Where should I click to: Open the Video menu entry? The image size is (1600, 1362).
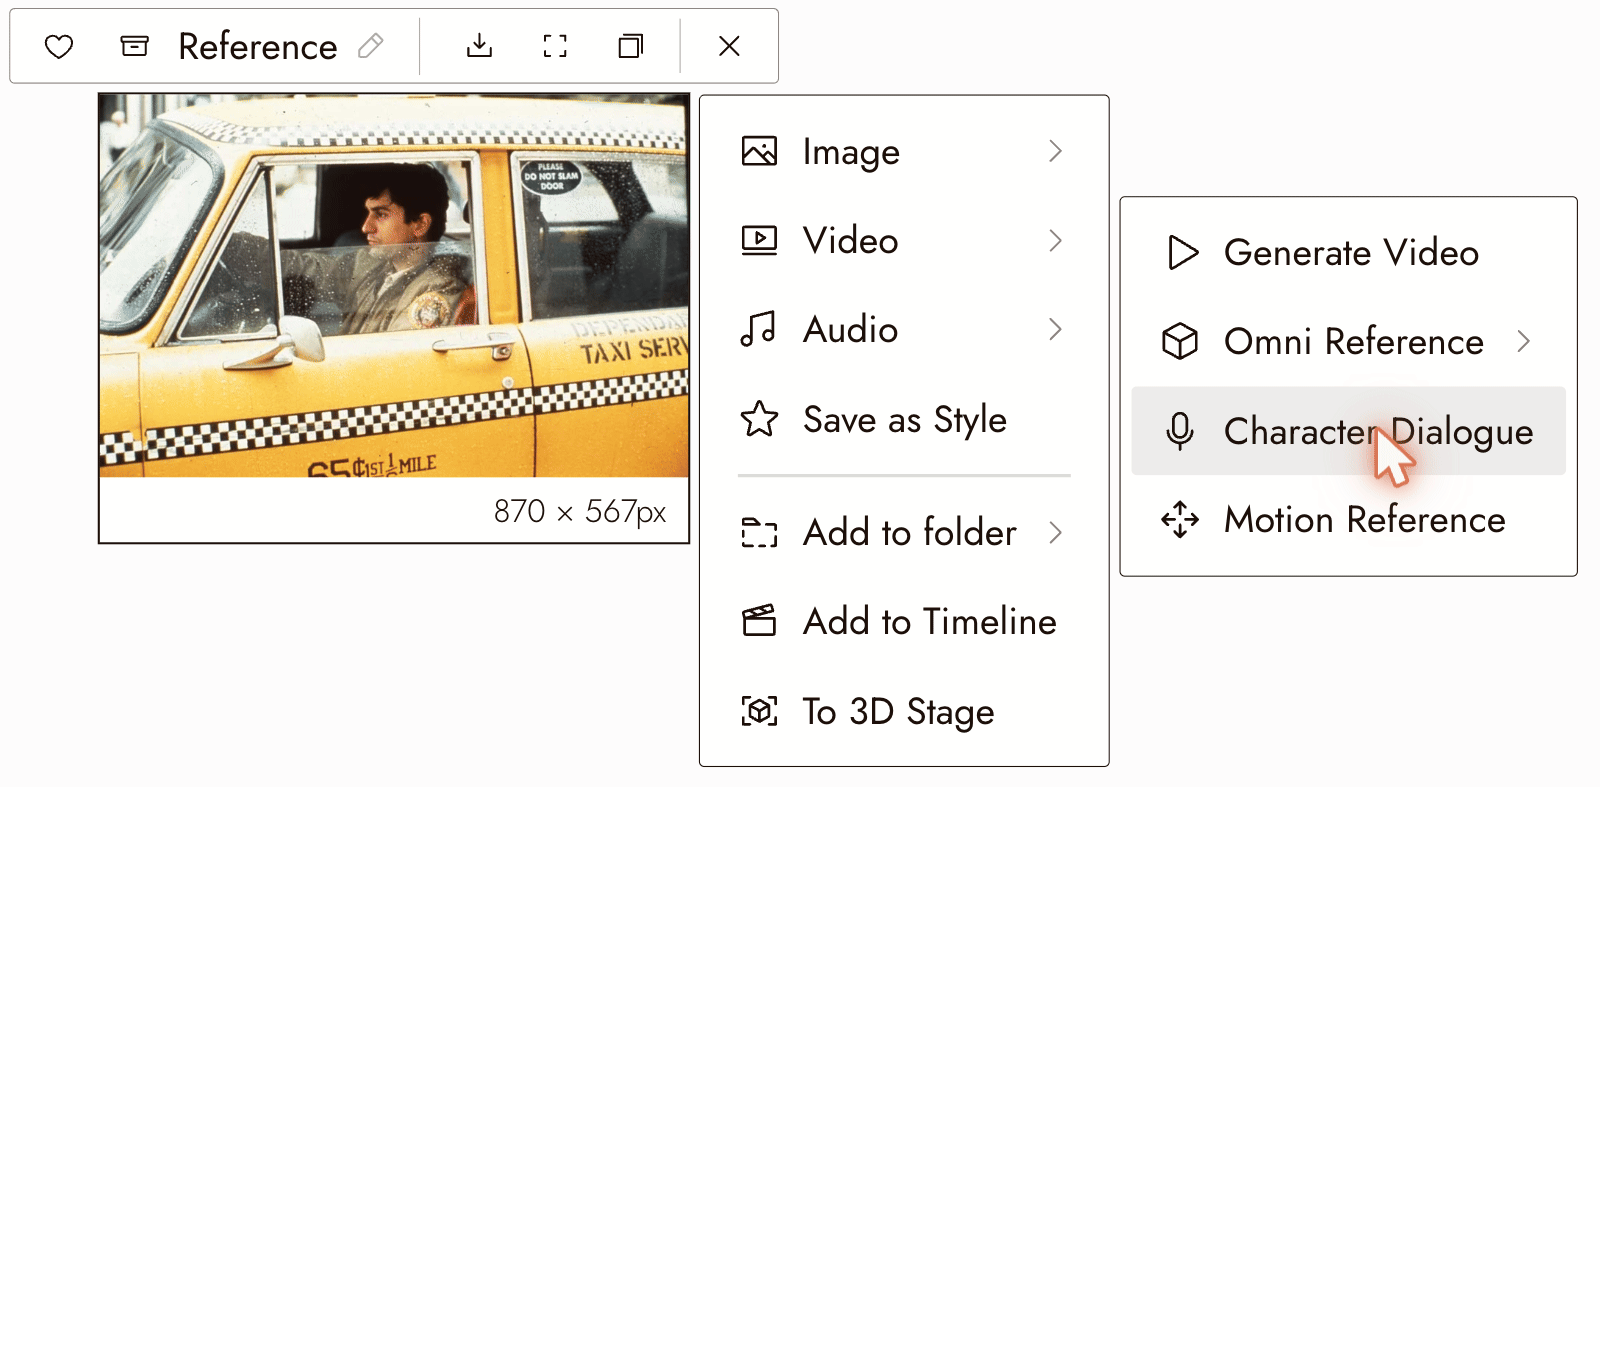pyautogui.click(x=904, y=240)
